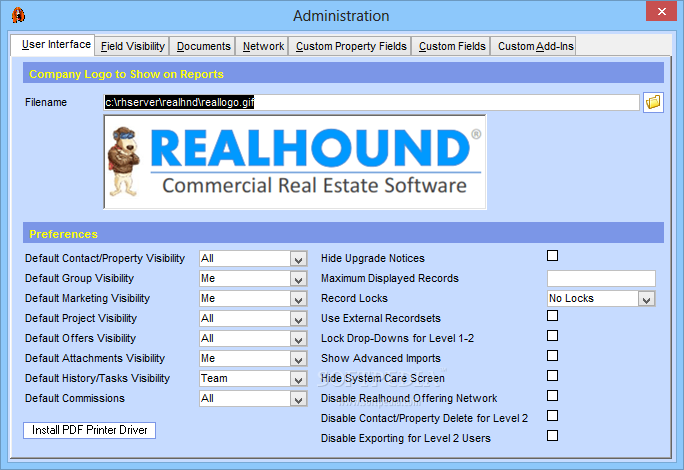Switch to the Network tab
684x470 pixels.
(263, 46)
